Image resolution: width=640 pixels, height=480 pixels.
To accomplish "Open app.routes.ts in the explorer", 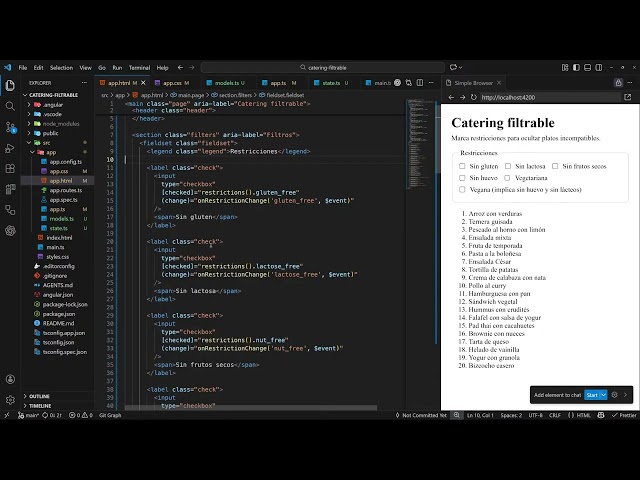I will click(x=65, y=190).
